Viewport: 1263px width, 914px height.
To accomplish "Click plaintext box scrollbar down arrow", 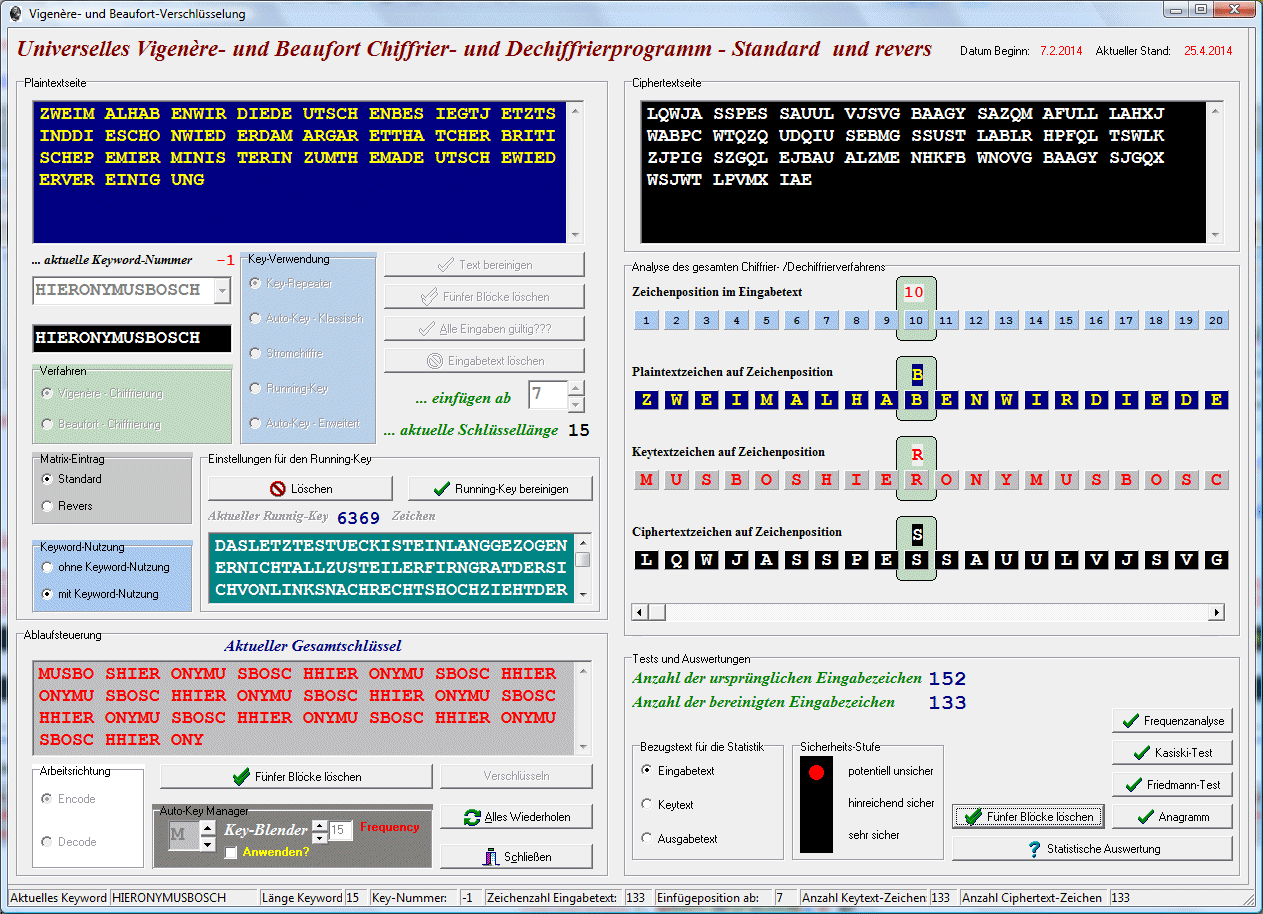I will 575,234.
